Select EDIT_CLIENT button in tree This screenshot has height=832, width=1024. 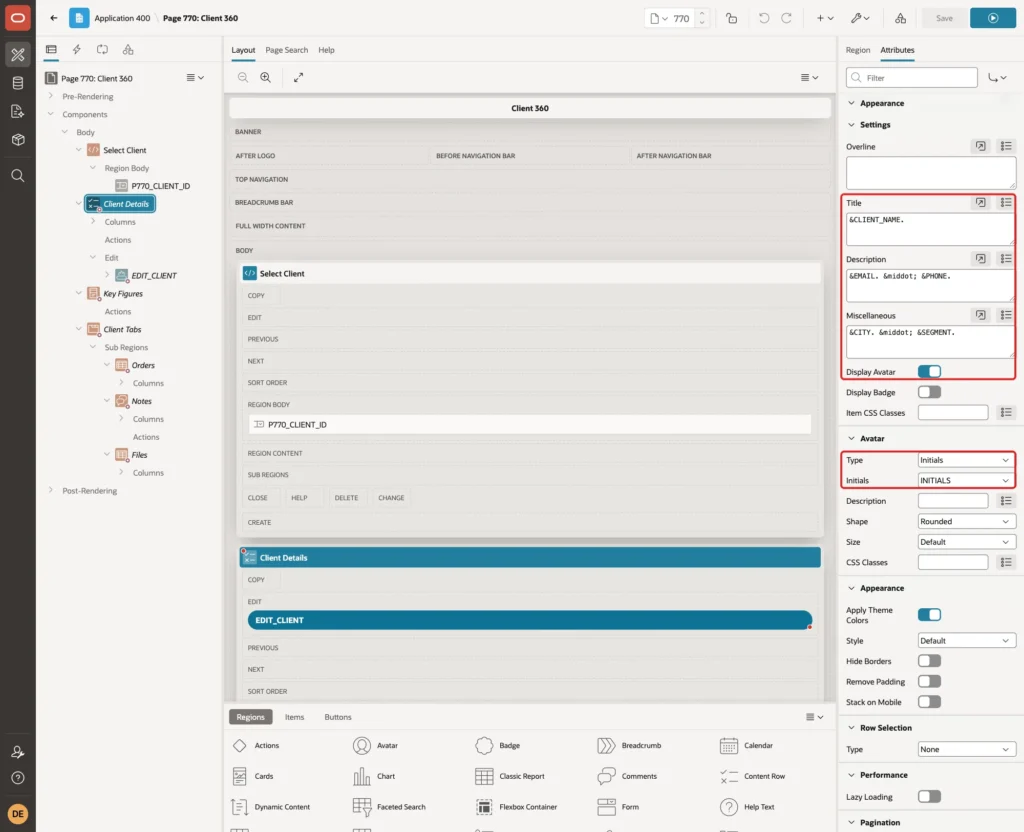coord(153,276)
